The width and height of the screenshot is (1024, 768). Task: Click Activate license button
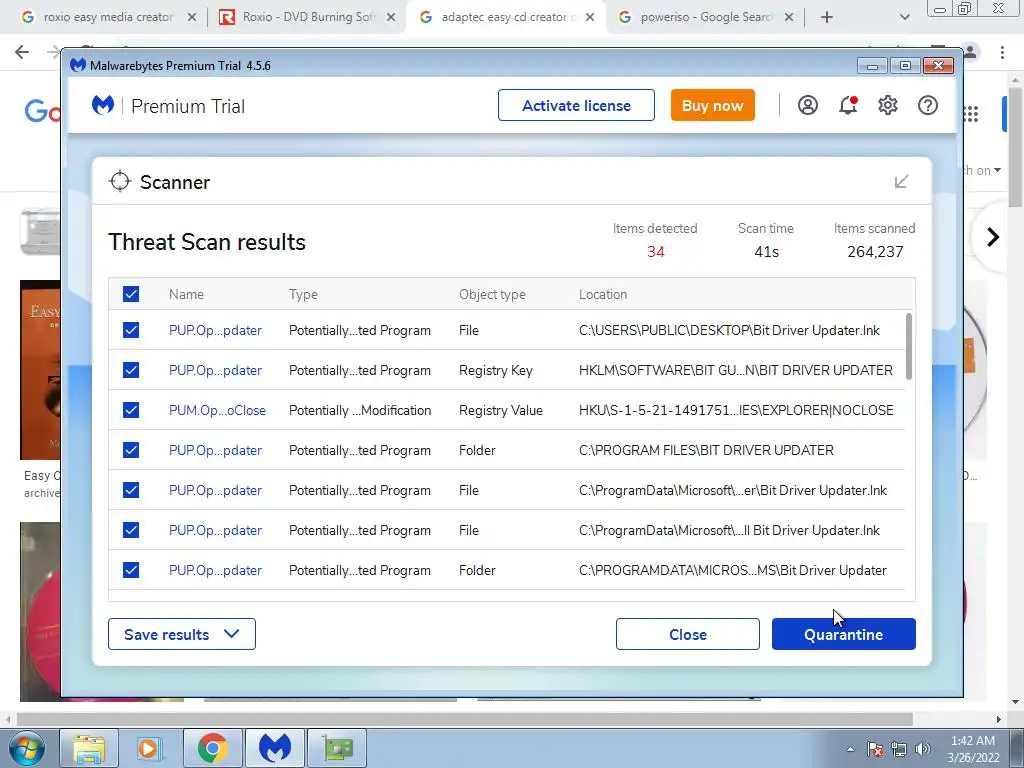[576, 105]
